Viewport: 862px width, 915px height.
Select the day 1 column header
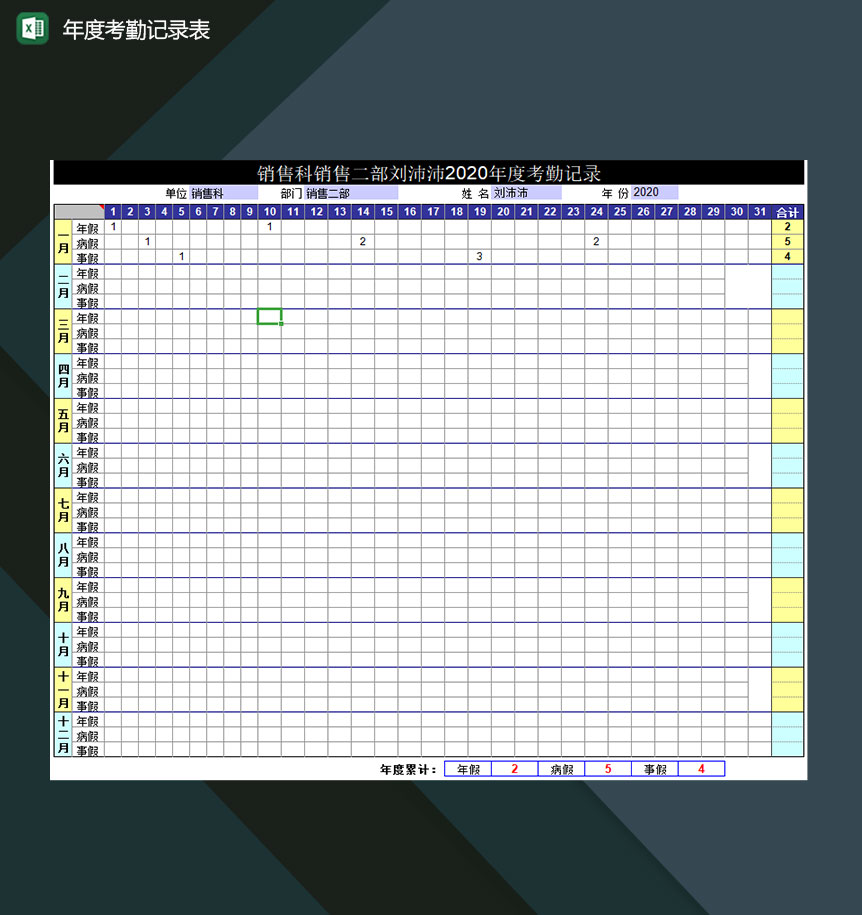(x=113, y=211)
